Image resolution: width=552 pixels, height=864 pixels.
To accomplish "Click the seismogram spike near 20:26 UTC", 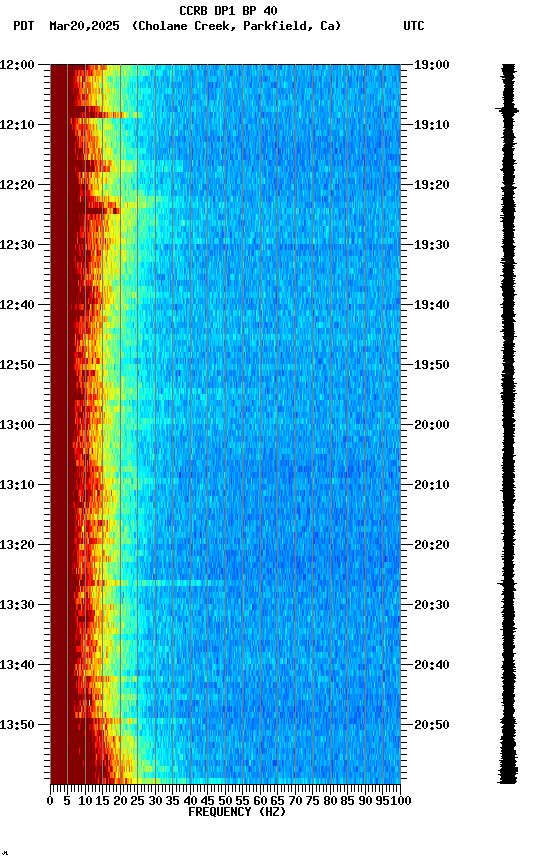I will (507, 583).
